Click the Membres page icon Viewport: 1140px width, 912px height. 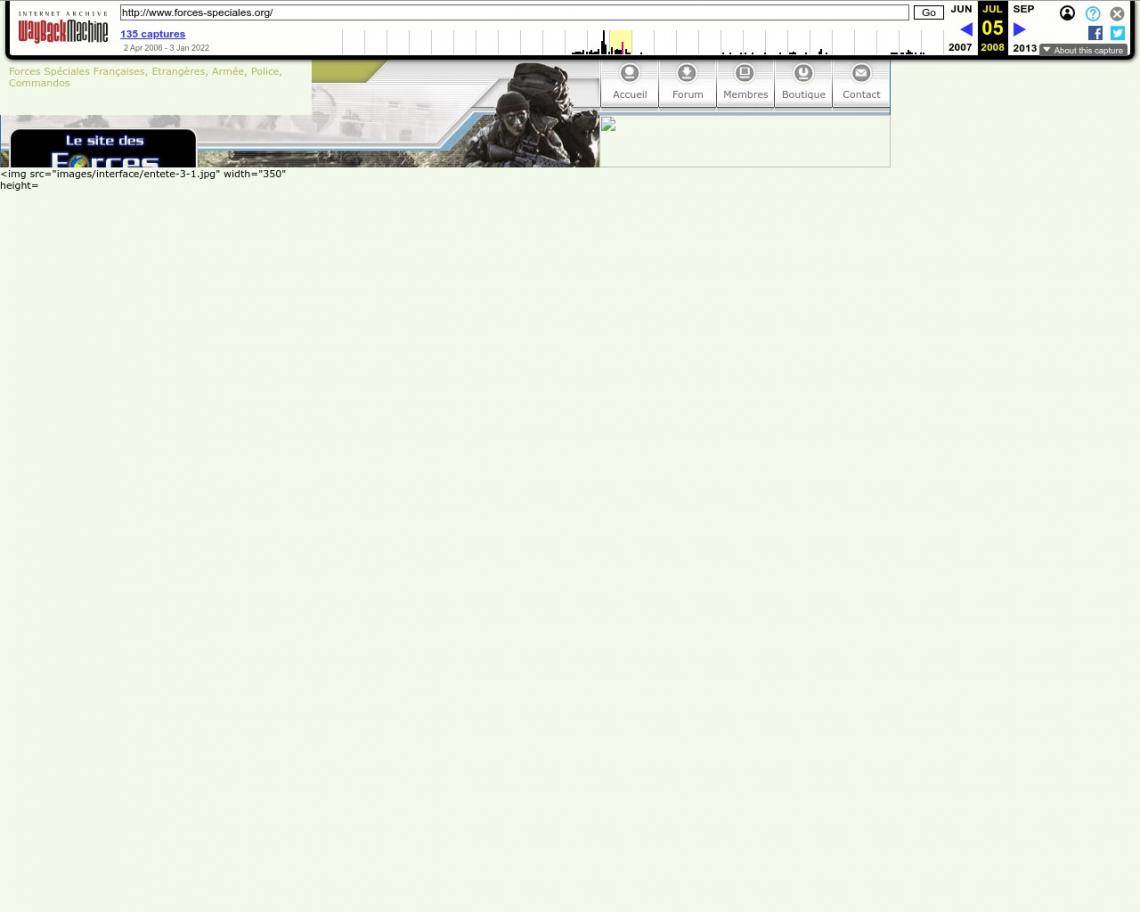(x=744, y=73)
